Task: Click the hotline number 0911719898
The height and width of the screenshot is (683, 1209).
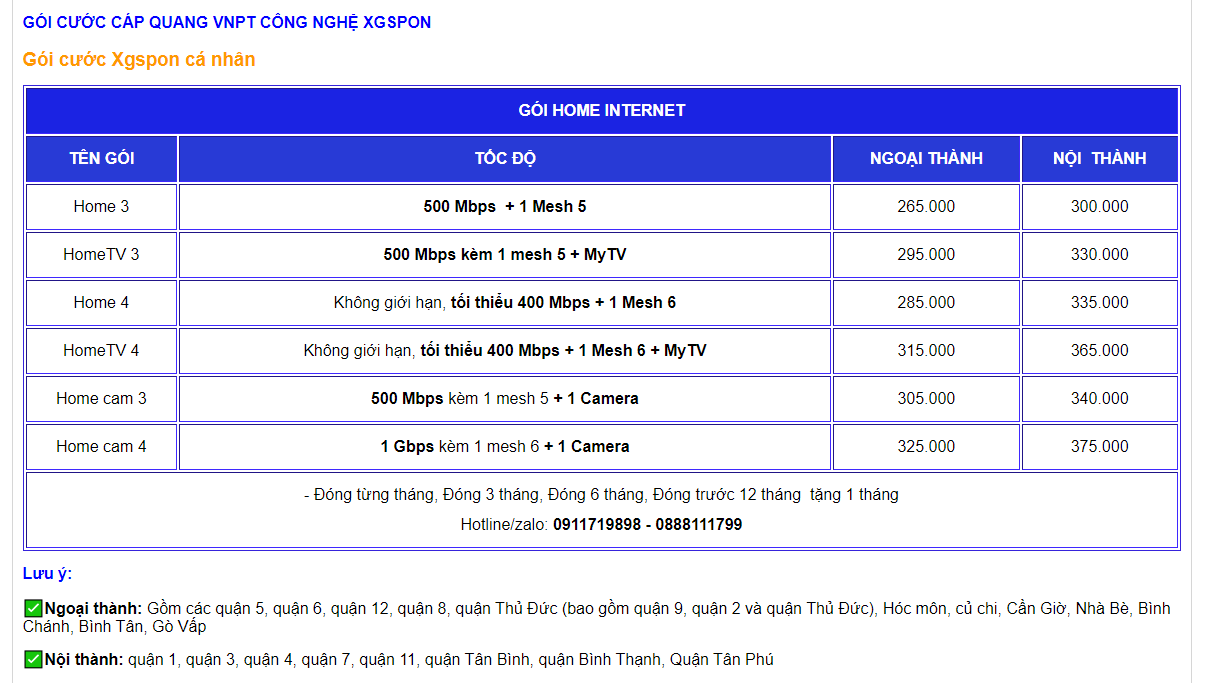Action: 597,524
